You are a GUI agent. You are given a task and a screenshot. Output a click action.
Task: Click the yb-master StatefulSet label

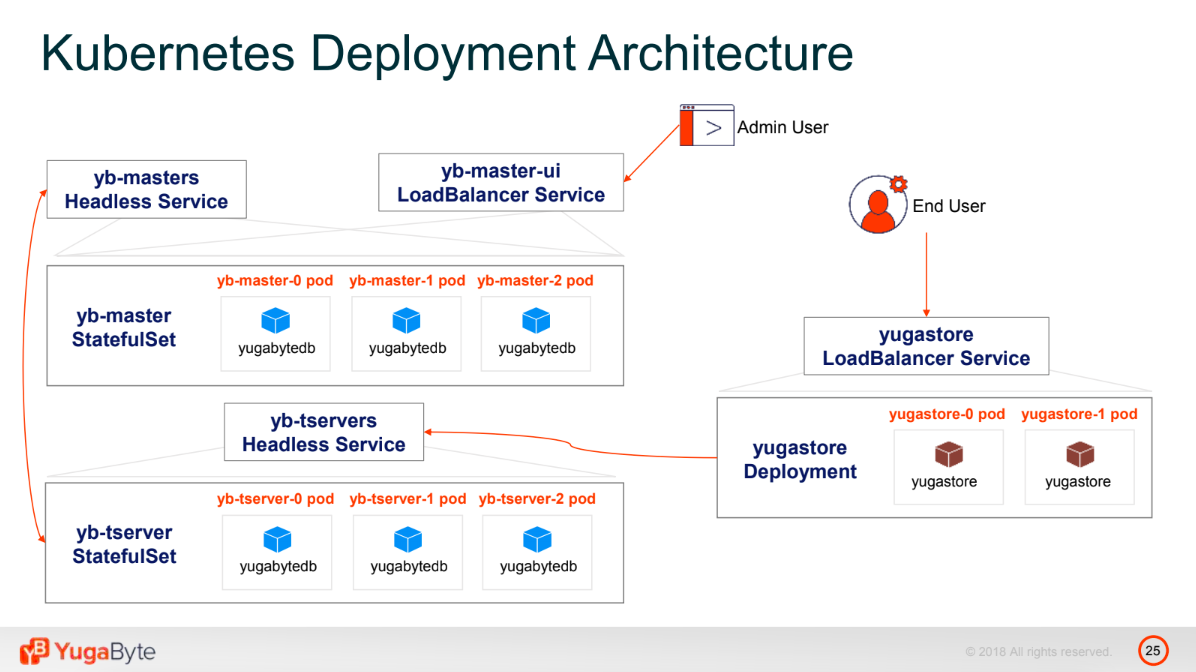coord(124,327)
